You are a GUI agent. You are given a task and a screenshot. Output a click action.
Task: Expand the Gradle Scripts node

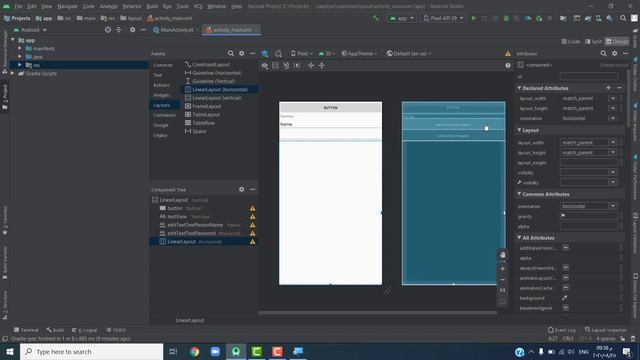(12, 73)
